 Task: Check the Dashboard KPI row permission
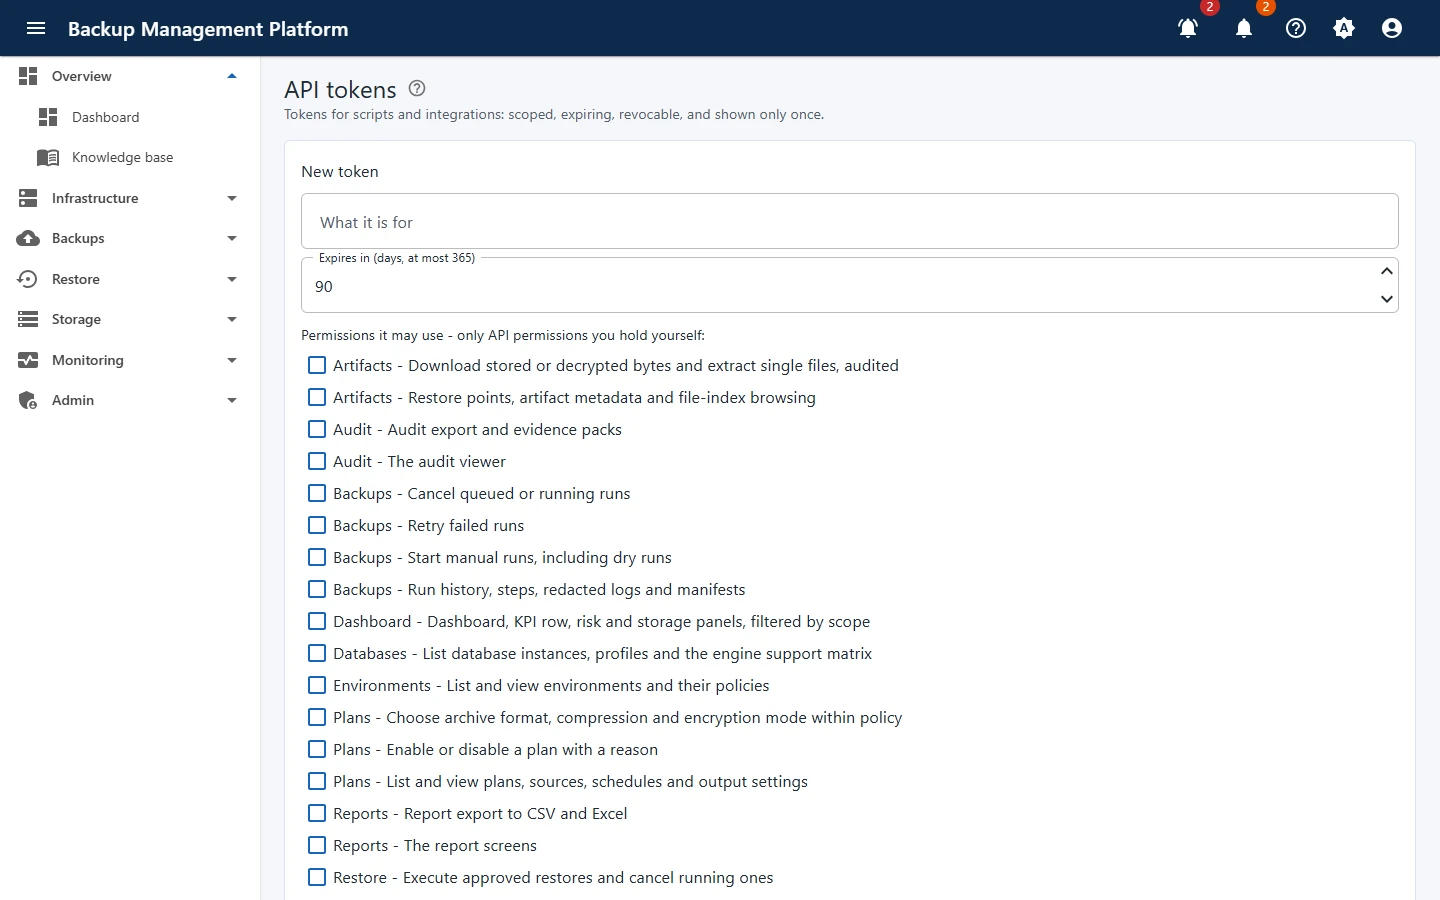click(x=317, y=621)
